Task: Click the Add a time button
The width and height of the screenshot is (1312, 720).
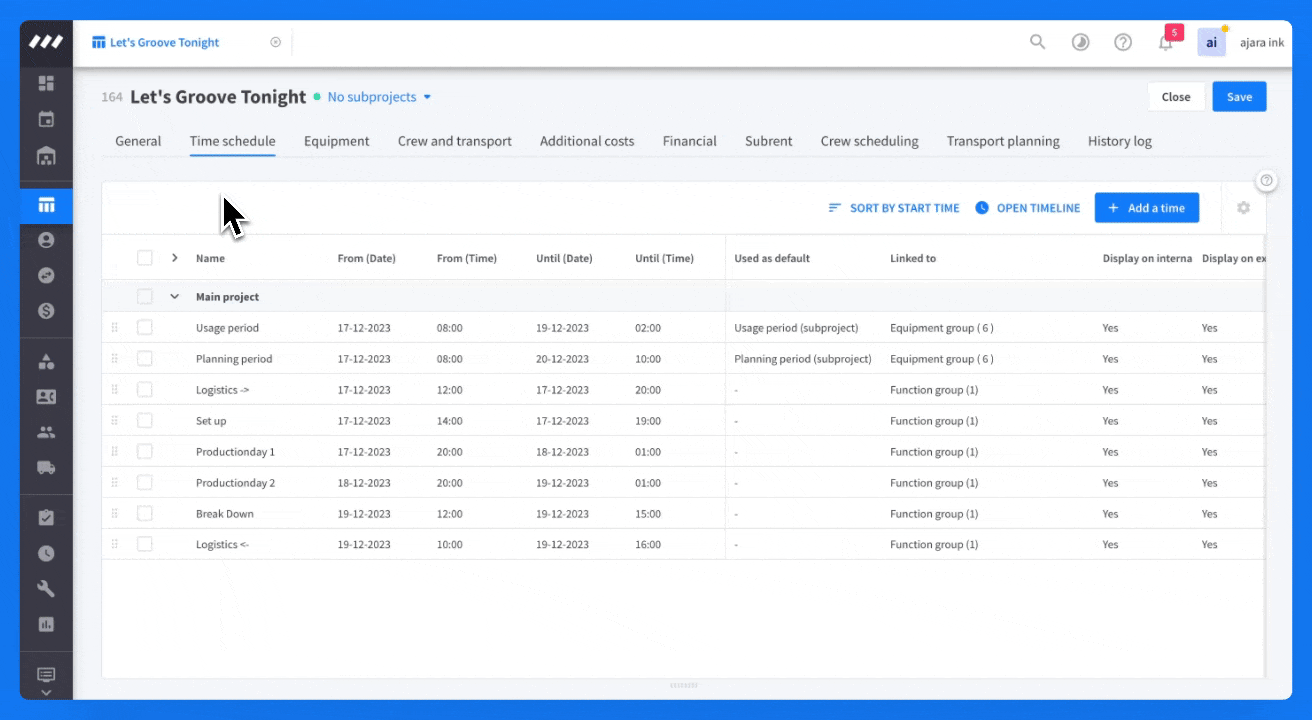Action: click(x=1147, y=208)
